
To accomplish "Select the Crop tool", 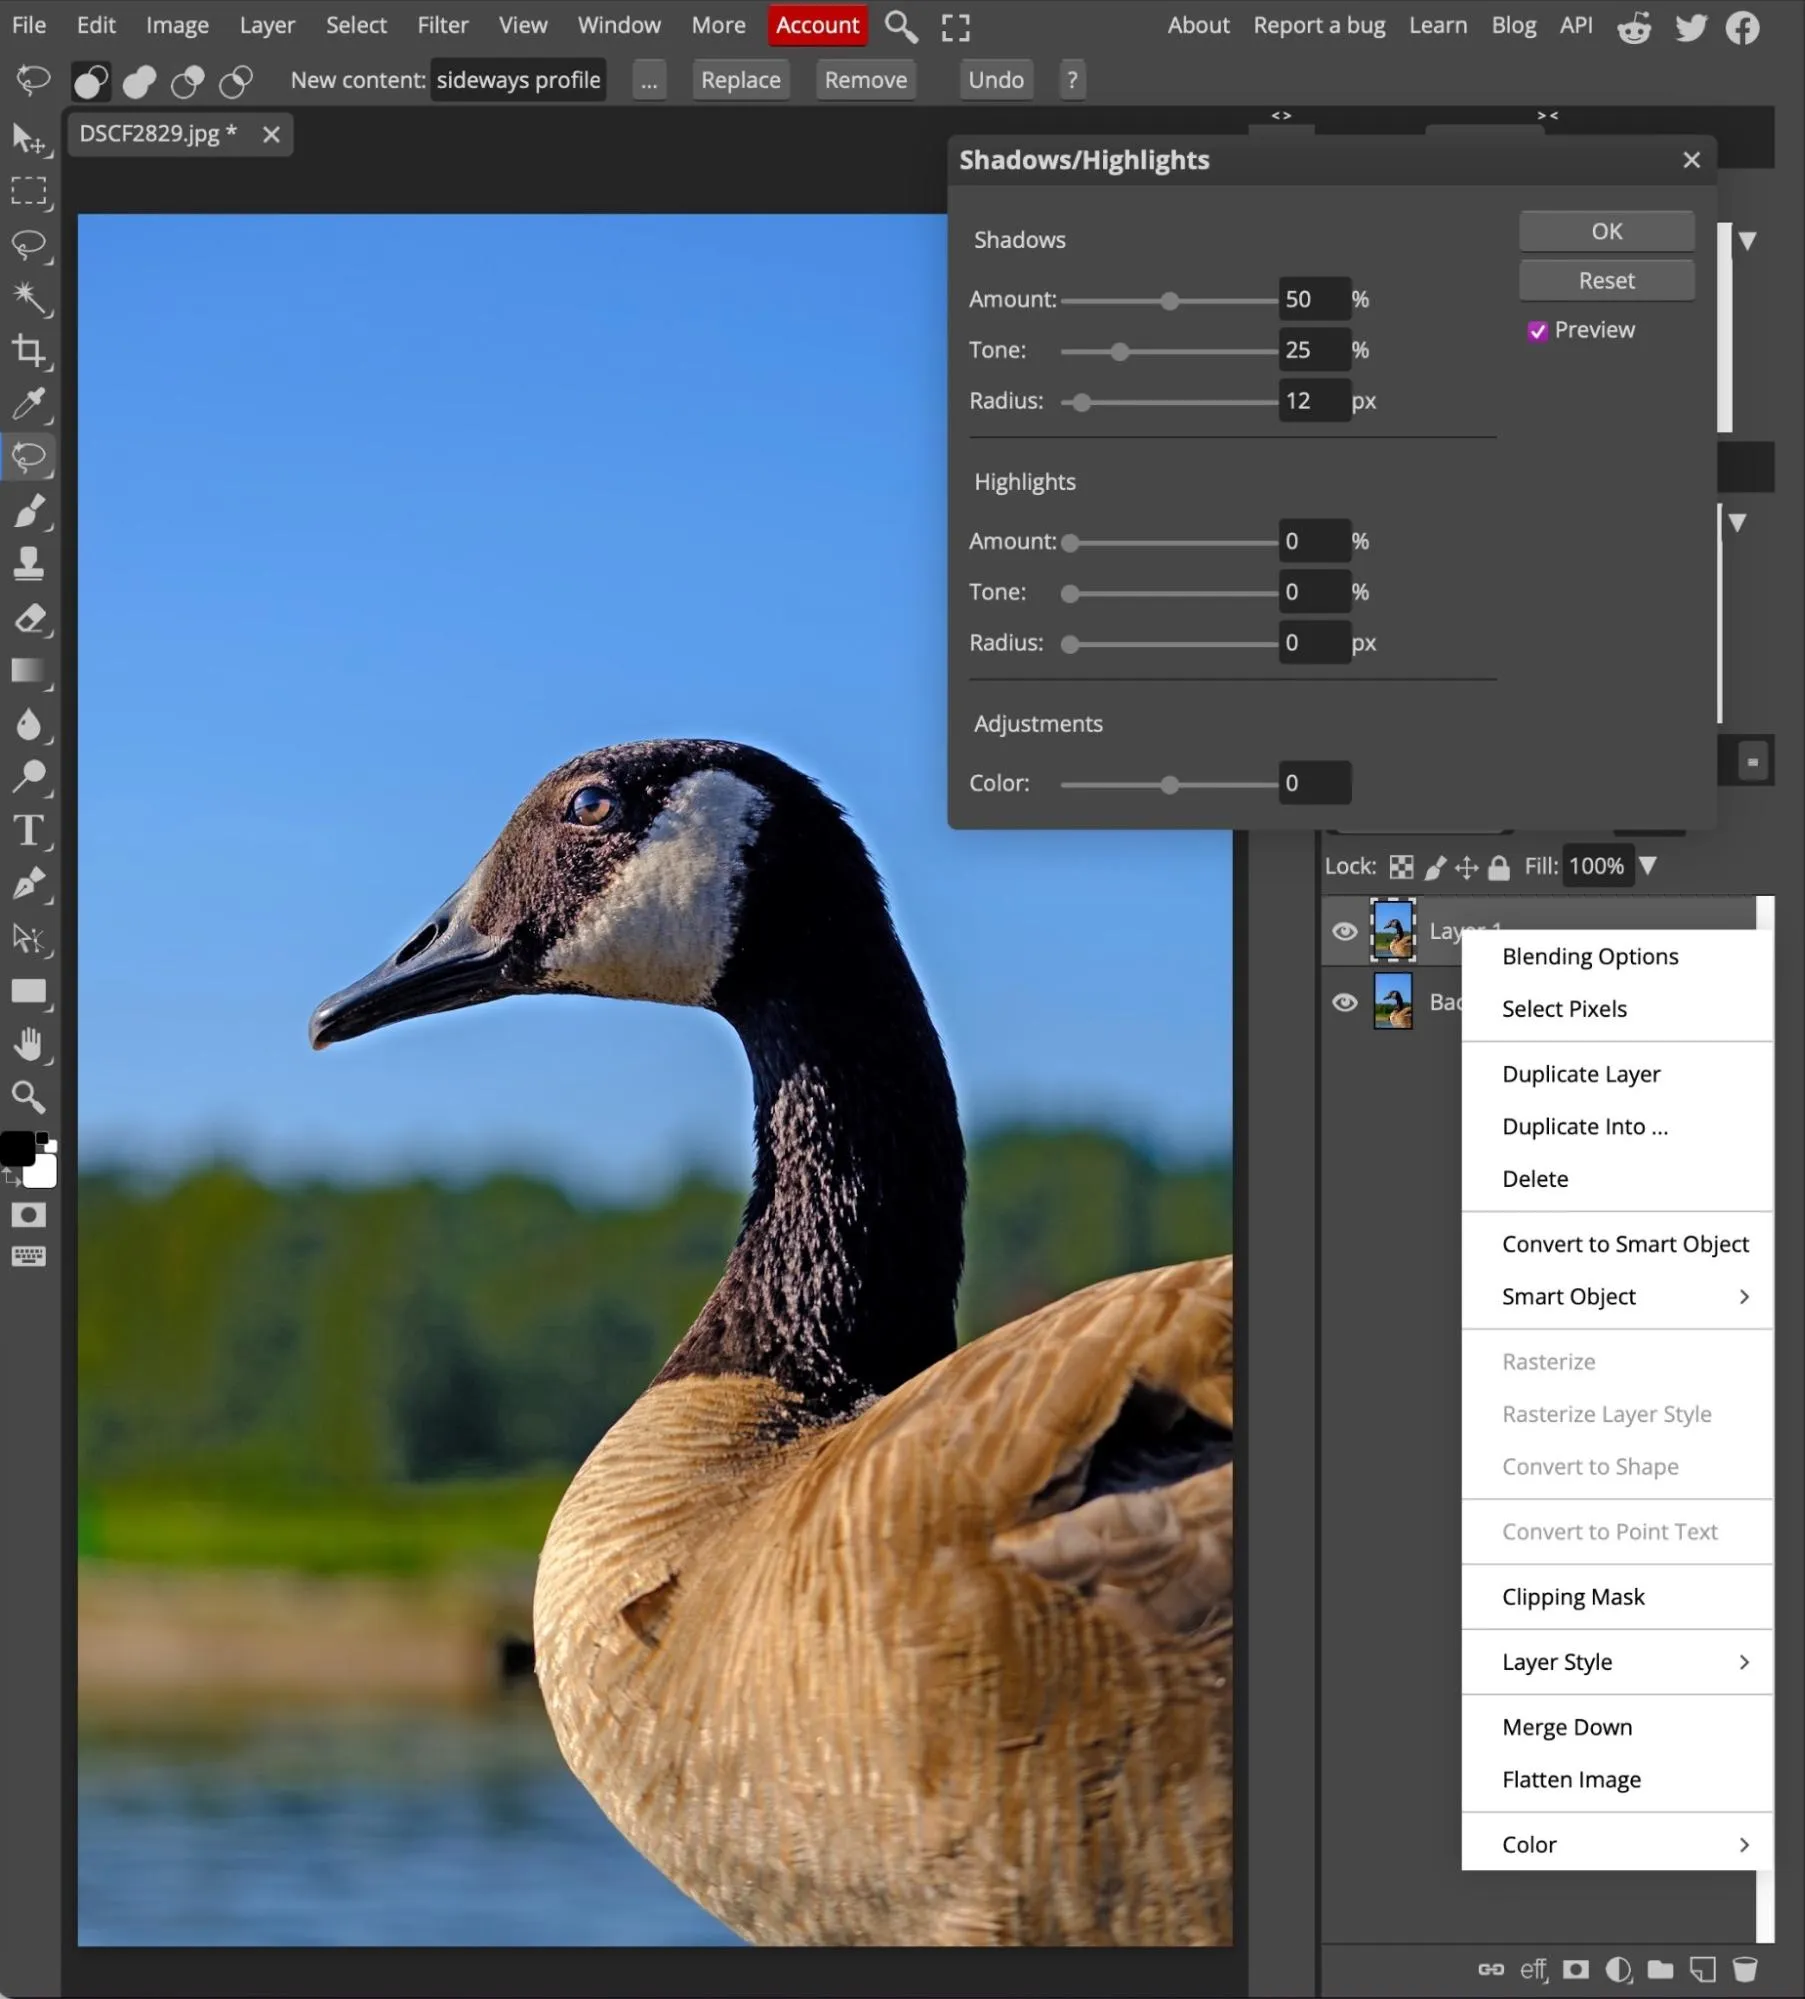I will pos(31,351).
